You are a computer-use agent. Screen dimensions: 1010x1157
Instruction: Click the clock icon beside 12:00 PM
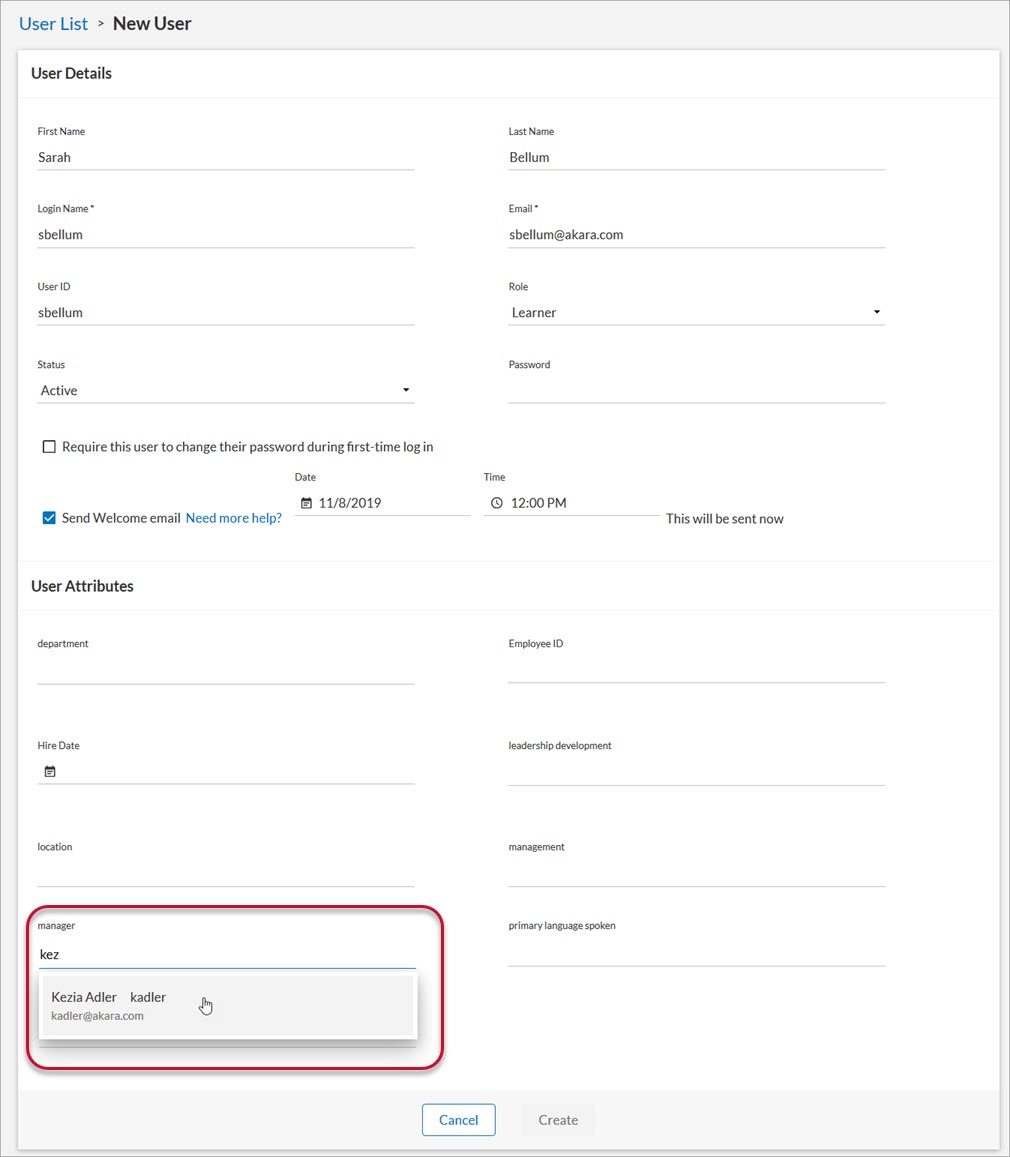click(x=497, y=503)
